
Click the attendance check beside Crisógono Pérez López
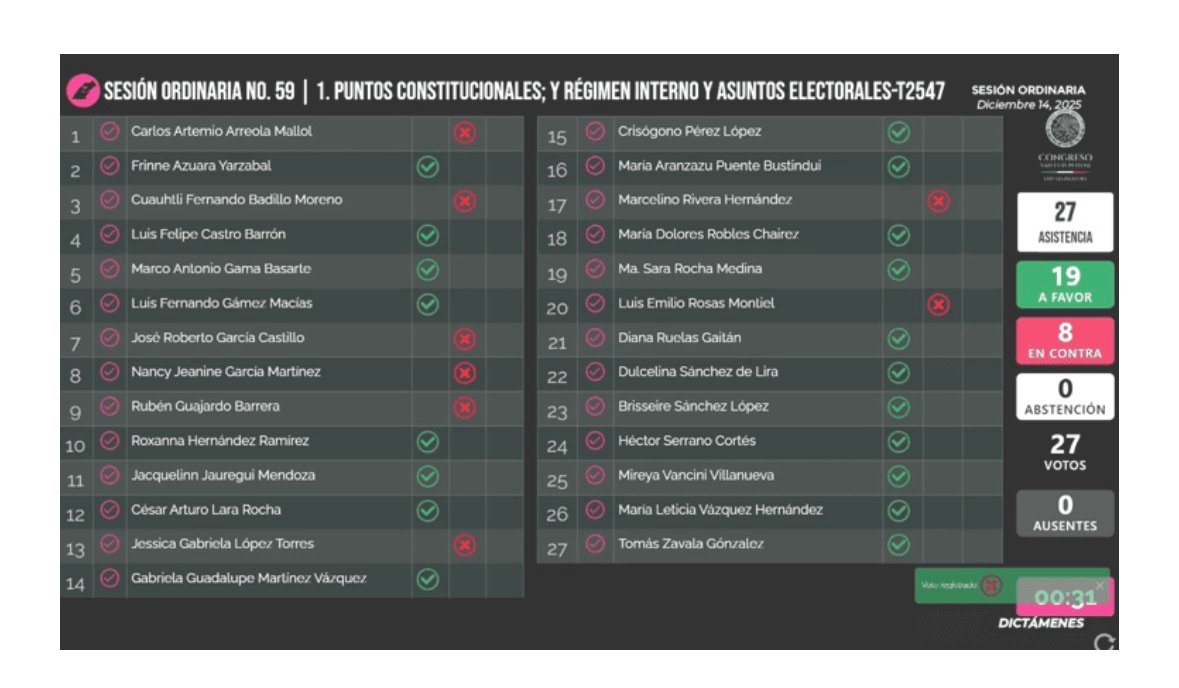595,132
